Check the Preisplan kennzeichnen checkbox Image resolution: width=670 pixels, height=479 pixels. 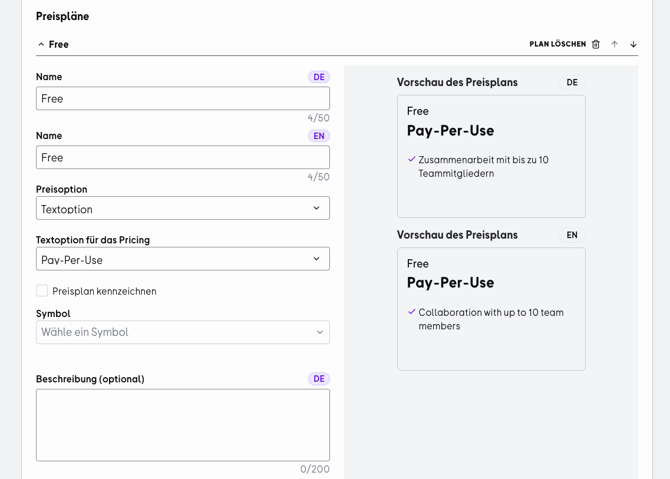[42, 291]
